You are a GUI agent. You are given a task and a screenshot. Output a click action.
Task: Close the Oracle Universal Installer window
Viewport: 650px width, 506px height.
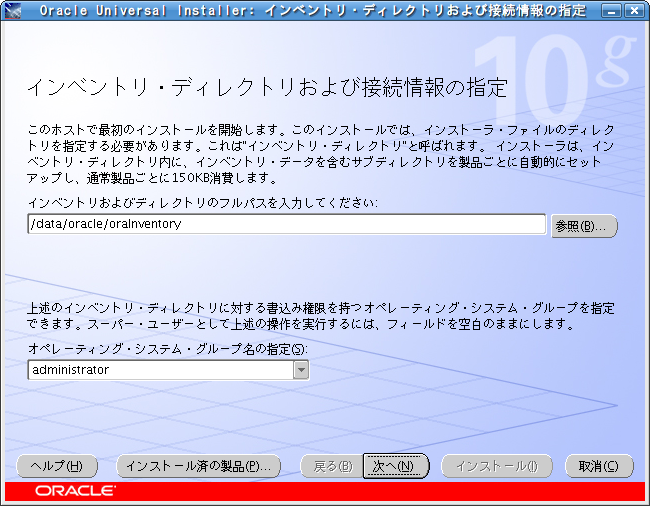coord(634,11)
